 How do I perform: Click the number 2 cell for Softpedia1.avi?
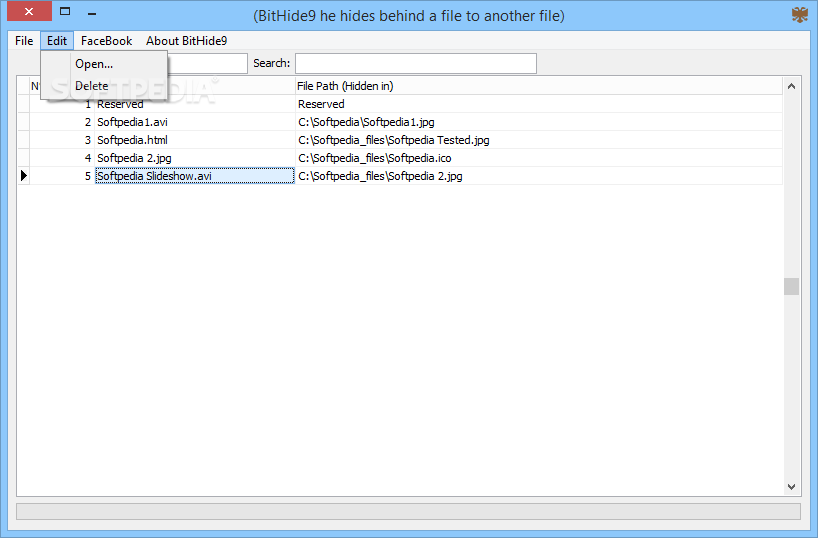62,122
